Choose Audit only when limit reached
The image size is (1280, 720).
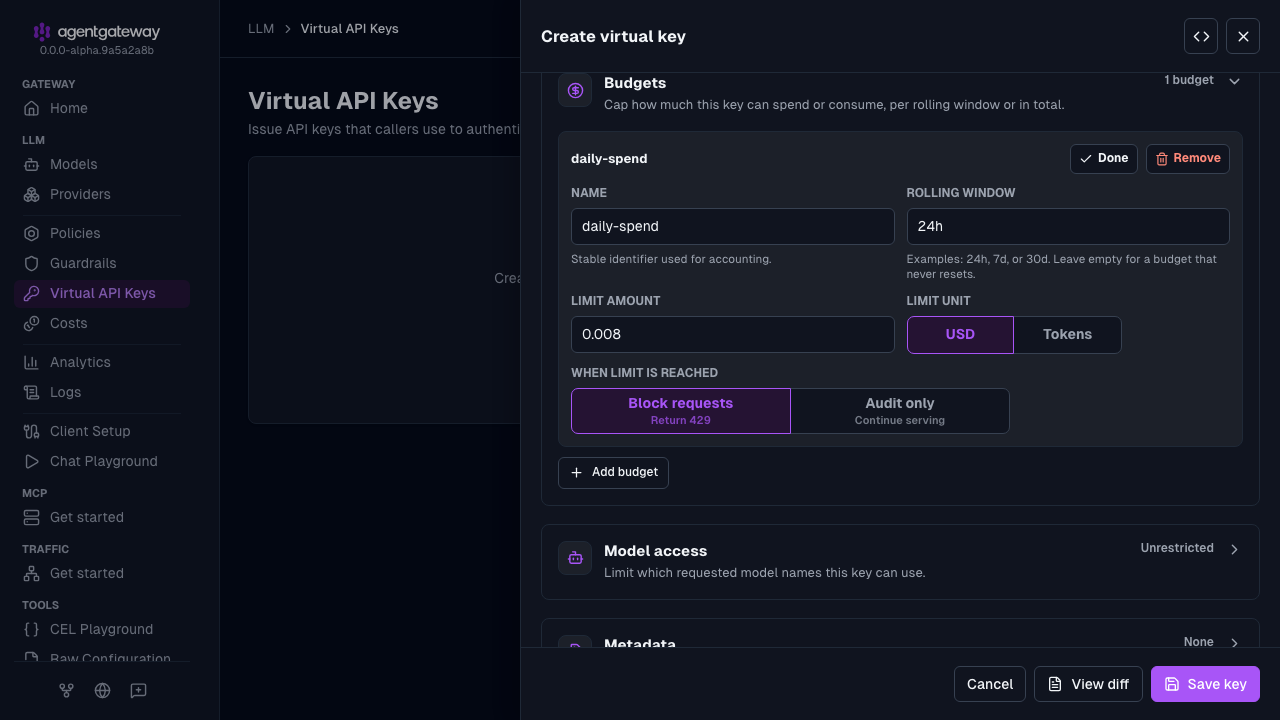(900, 411)
